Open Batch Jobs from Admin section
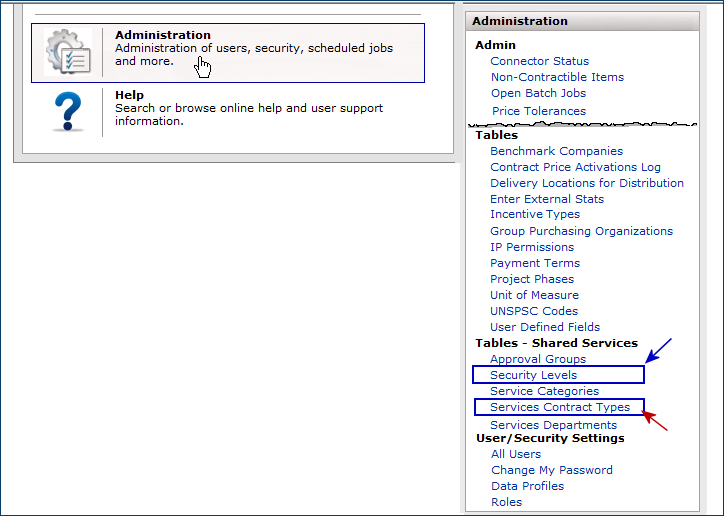 [x=538, y=93]
